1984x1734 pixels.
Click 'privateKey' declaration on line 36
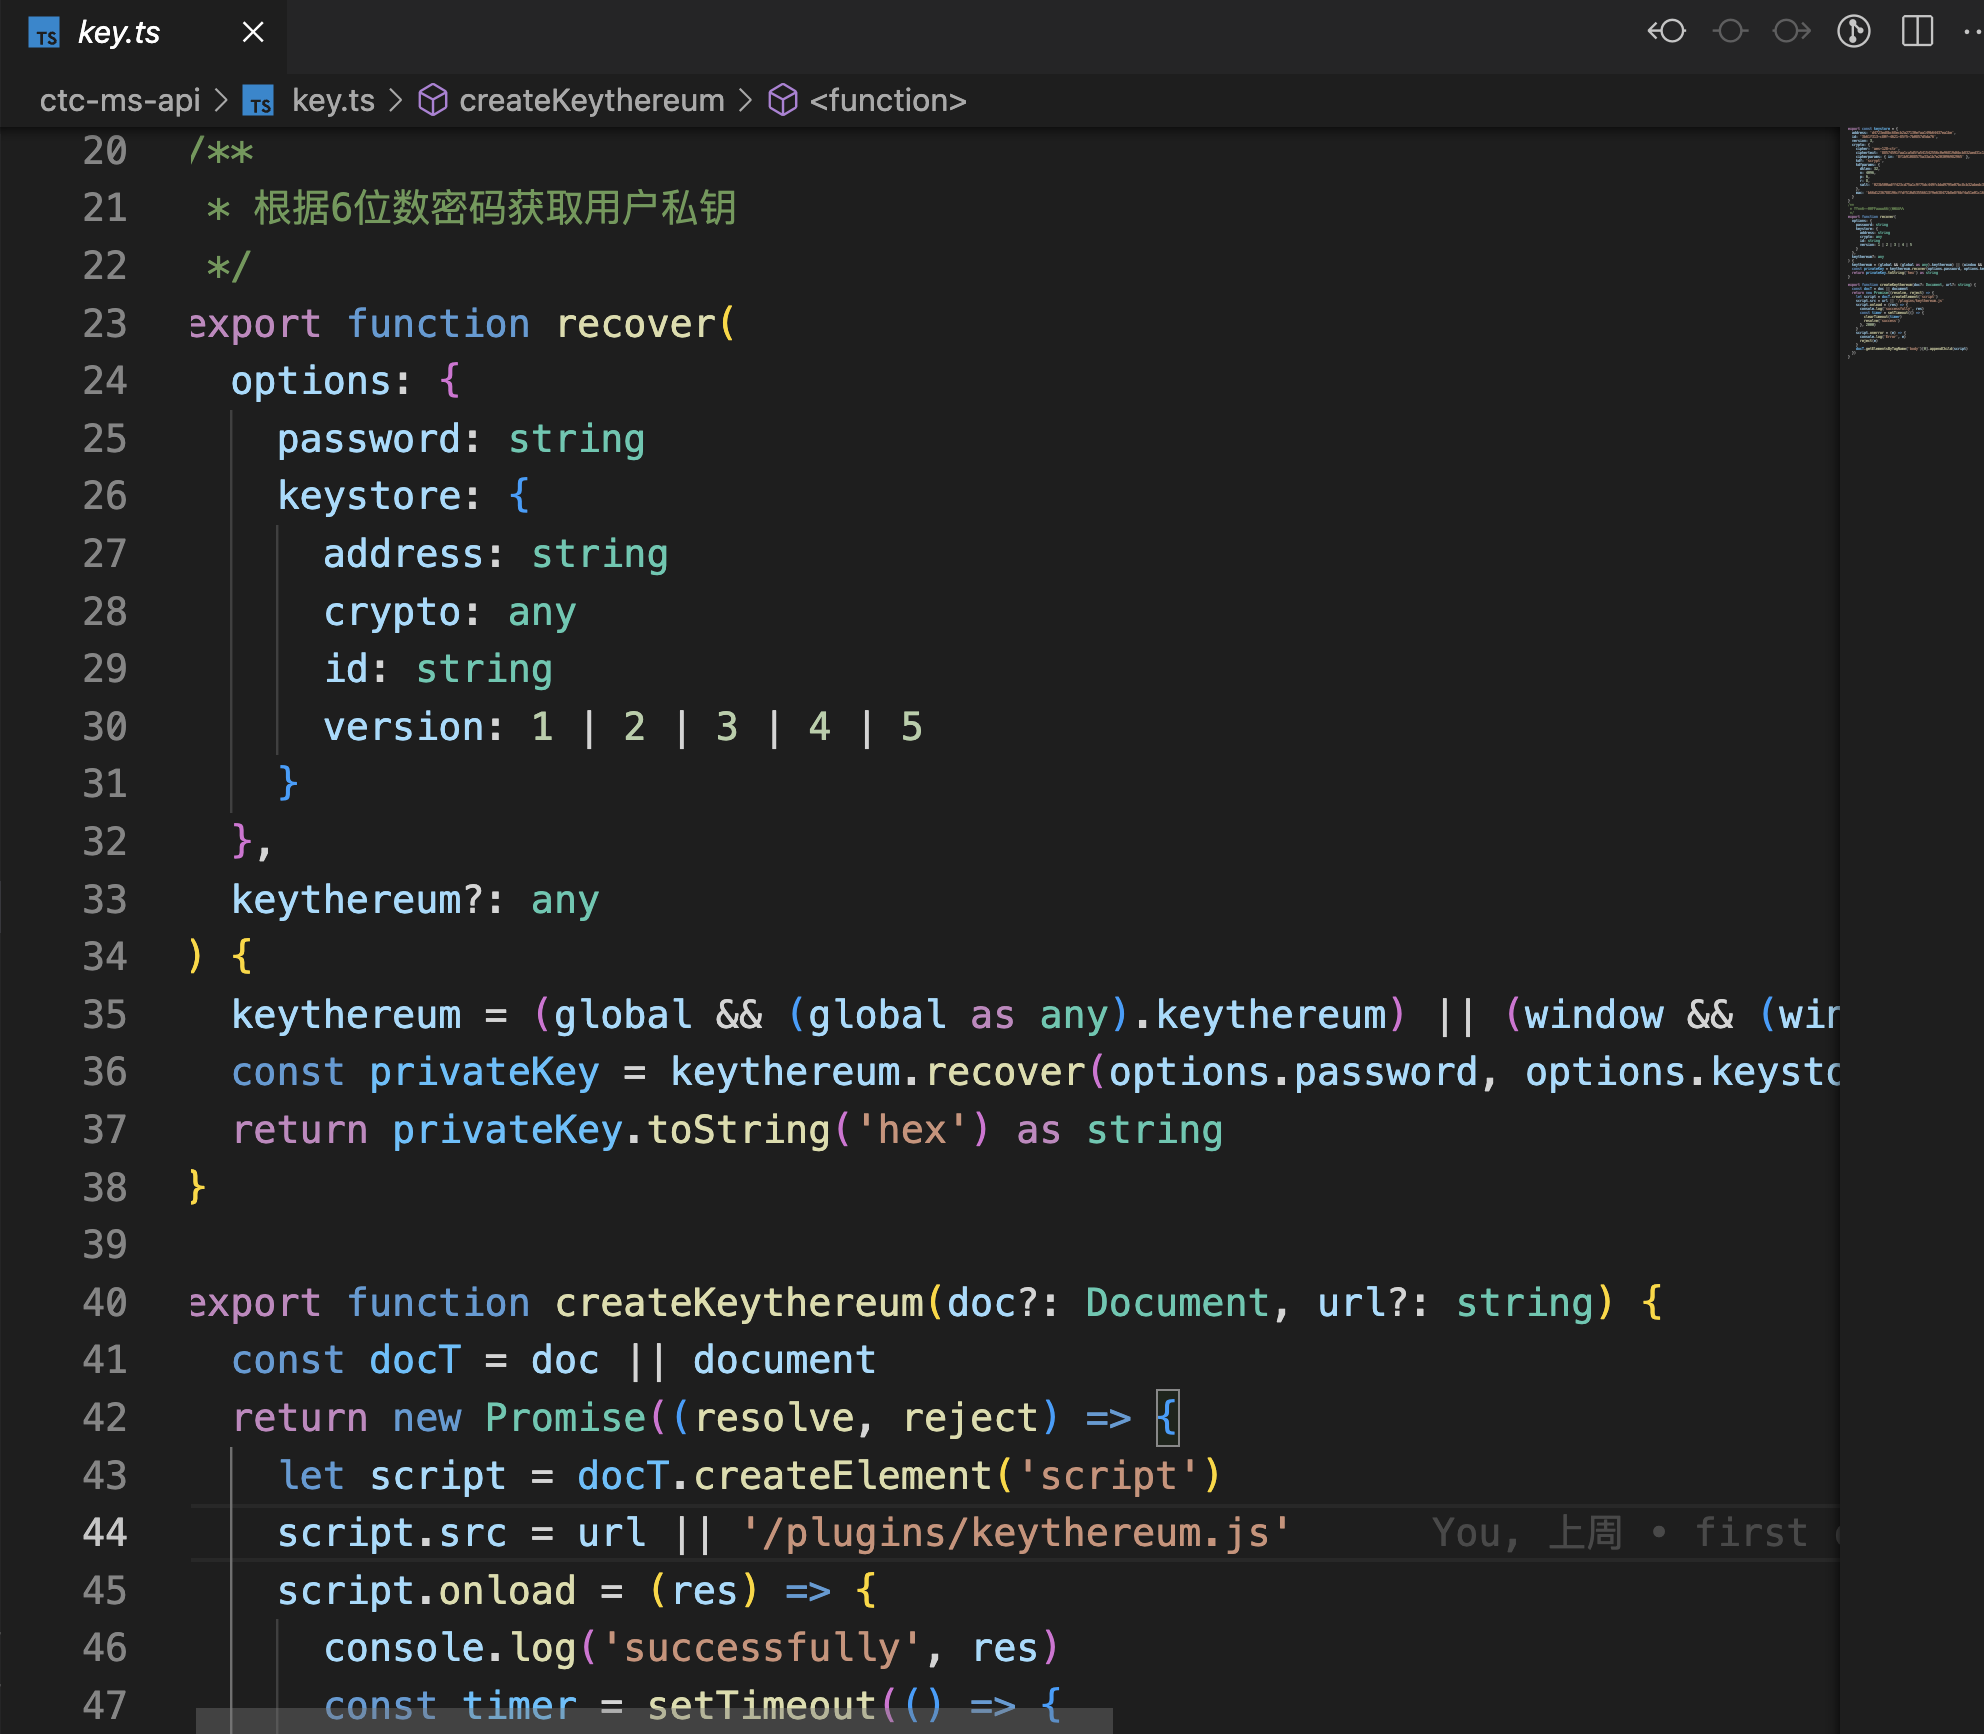point(484,1072)
